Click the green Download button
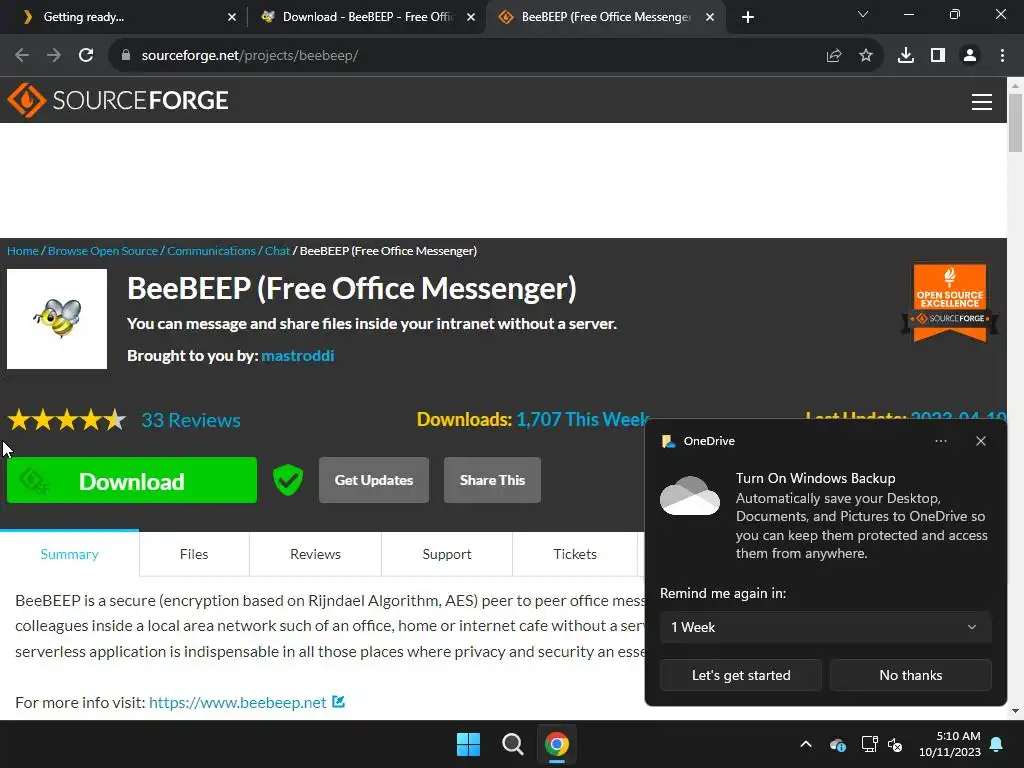1024x768 pixels. 132,480
